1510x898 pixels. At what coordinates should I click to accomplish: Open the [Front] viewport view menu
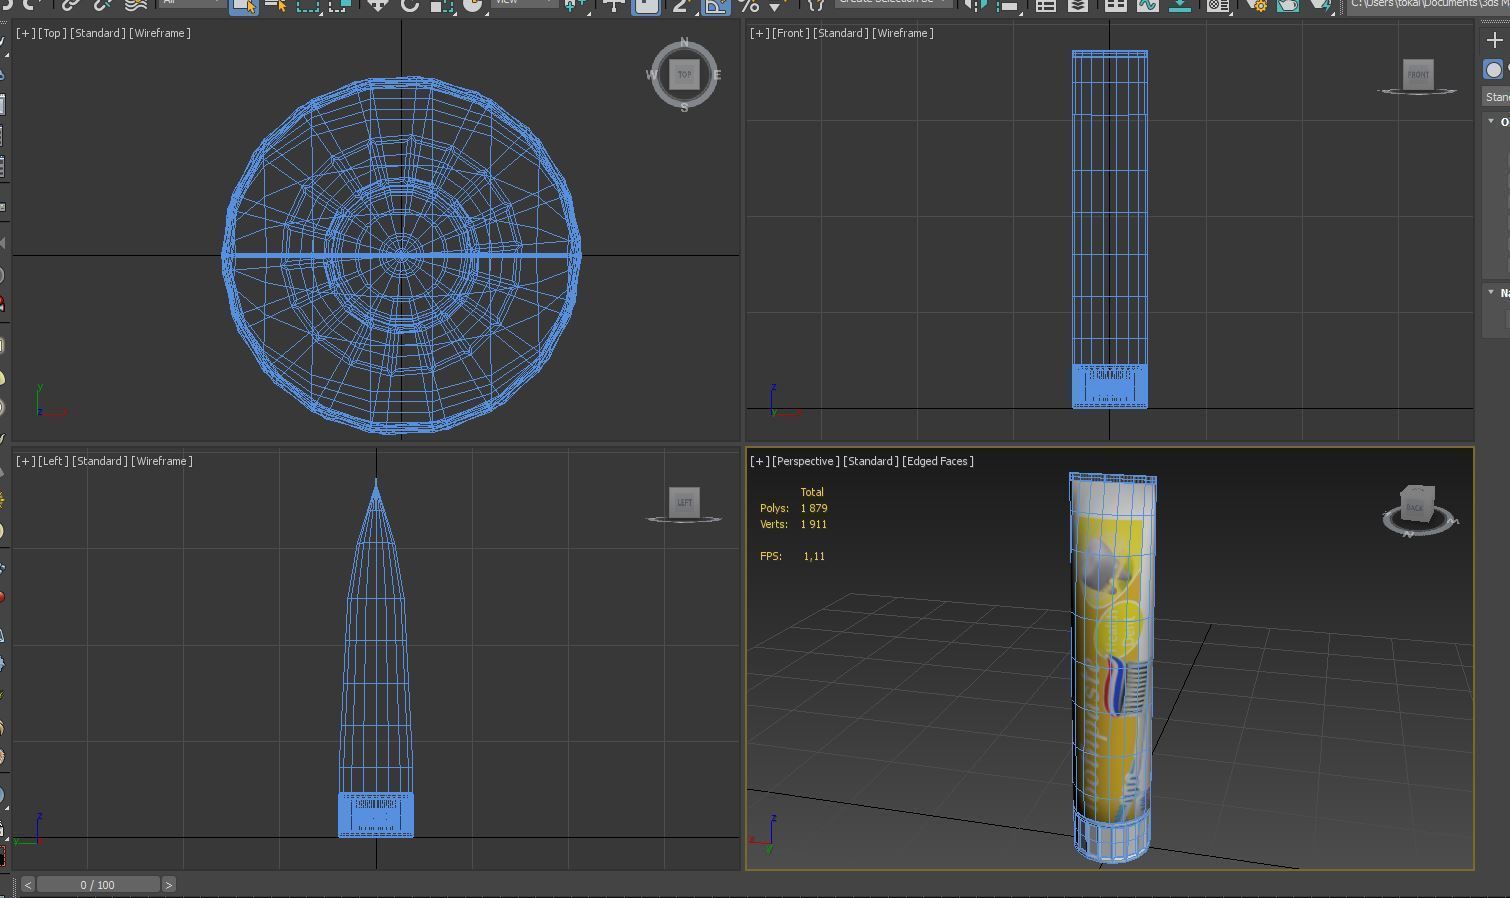click(x=791, y=33)
